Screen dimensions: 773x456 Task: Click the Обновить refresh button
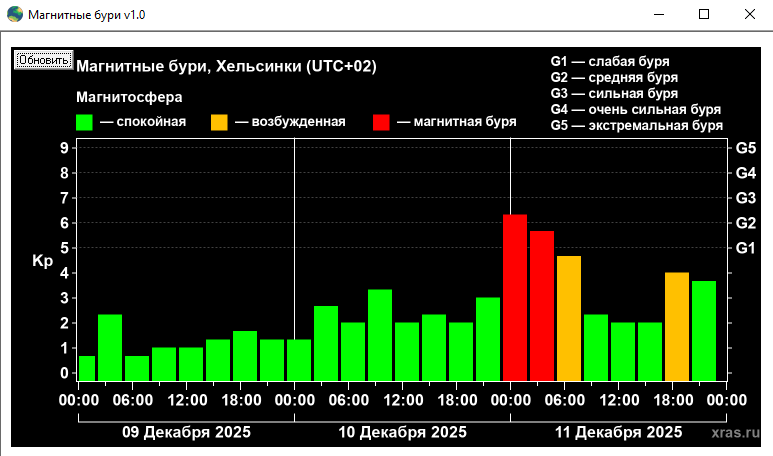click(43, 59)
